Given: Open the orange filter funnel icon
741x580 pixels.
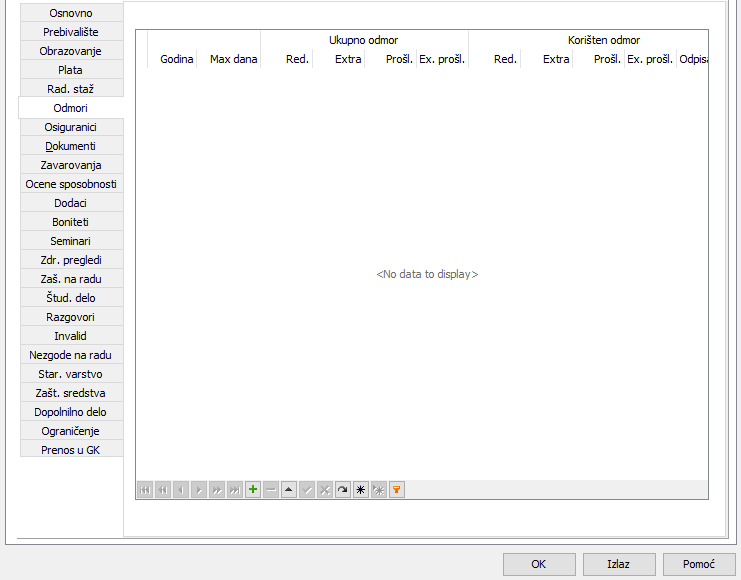Looking at the screenshot, I should (397, 490).
